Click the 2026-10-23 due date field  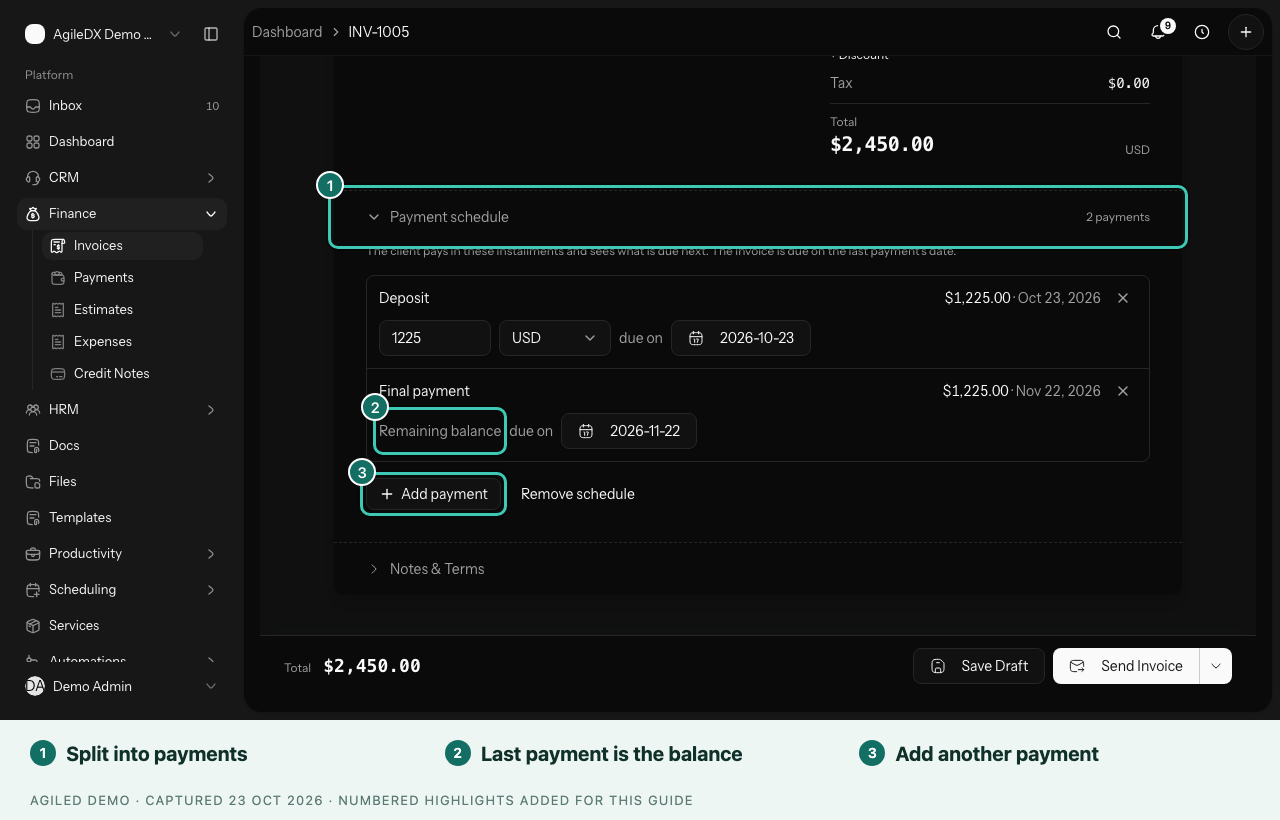(x=741, y=338)
